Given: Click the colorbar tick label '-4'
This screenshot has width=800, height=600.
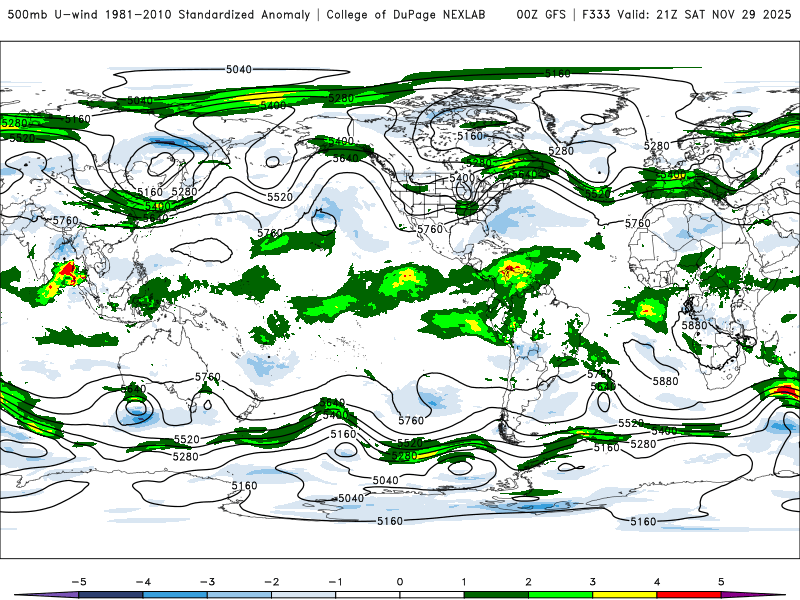Looking at the screenshot, I should pyautogui.click(x=143, y=582).
